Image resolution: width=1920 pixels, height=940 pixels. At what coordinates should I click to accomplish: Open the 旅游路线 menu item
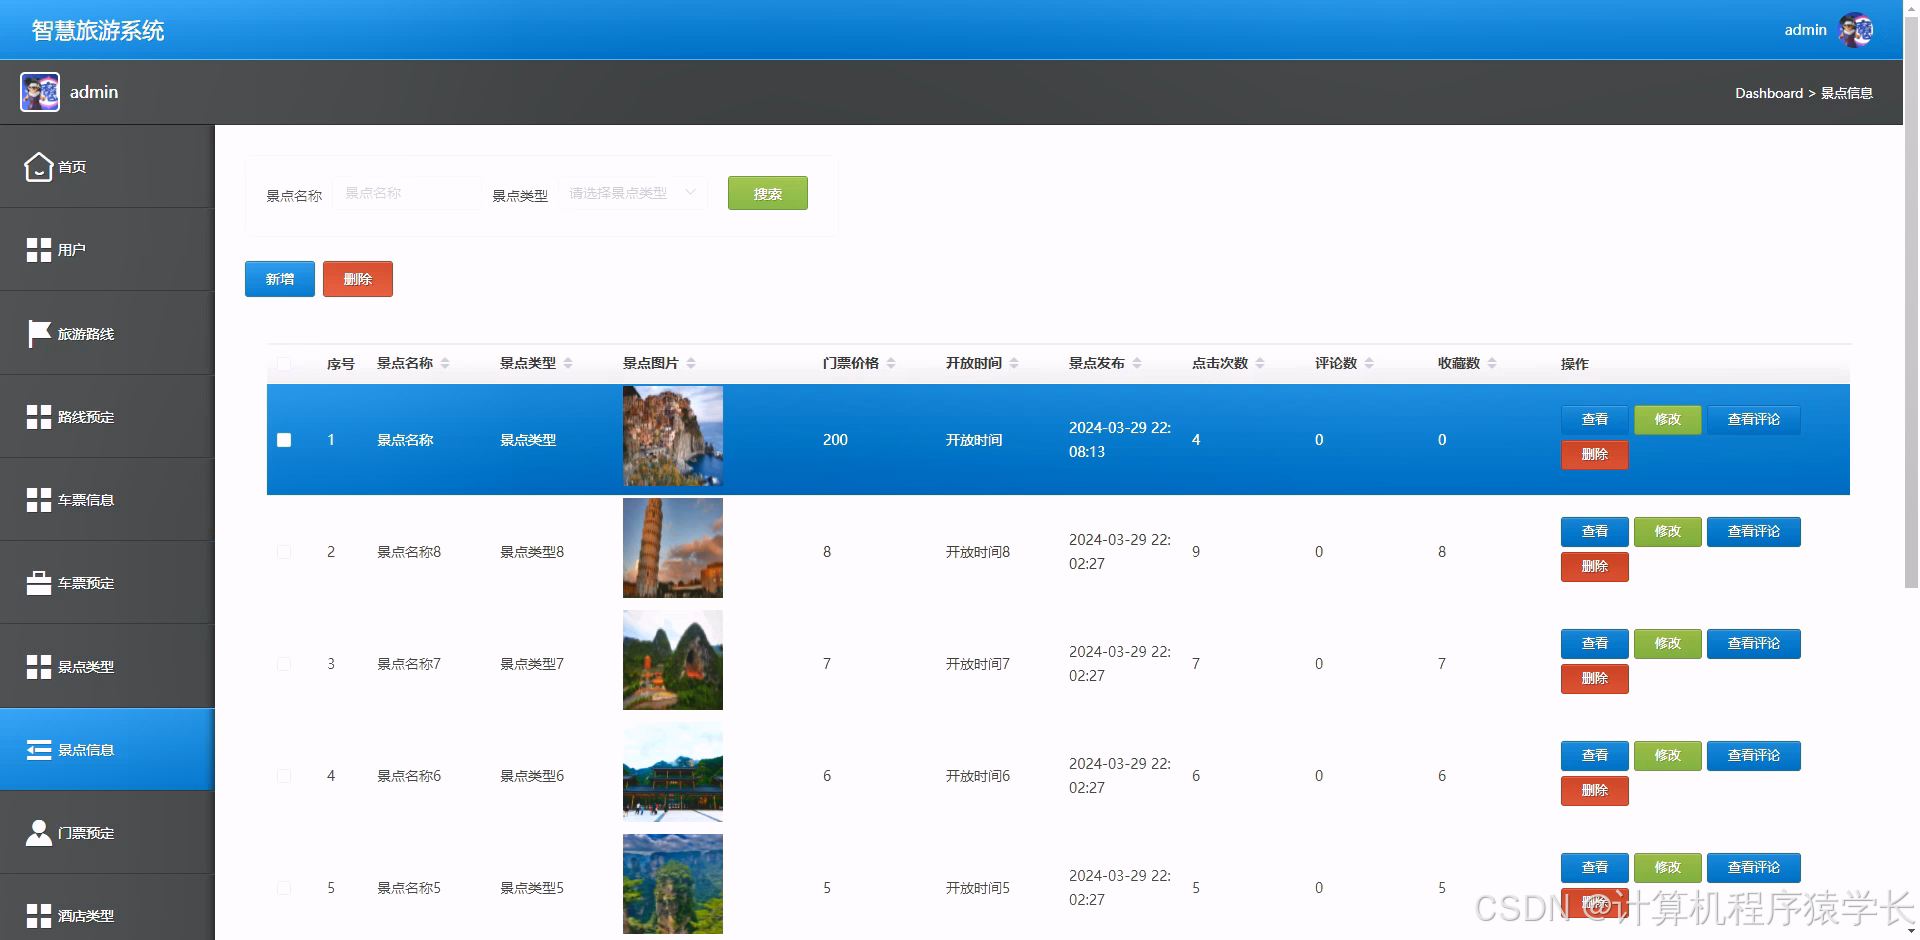pyautogui.click(x=107, y=333)
